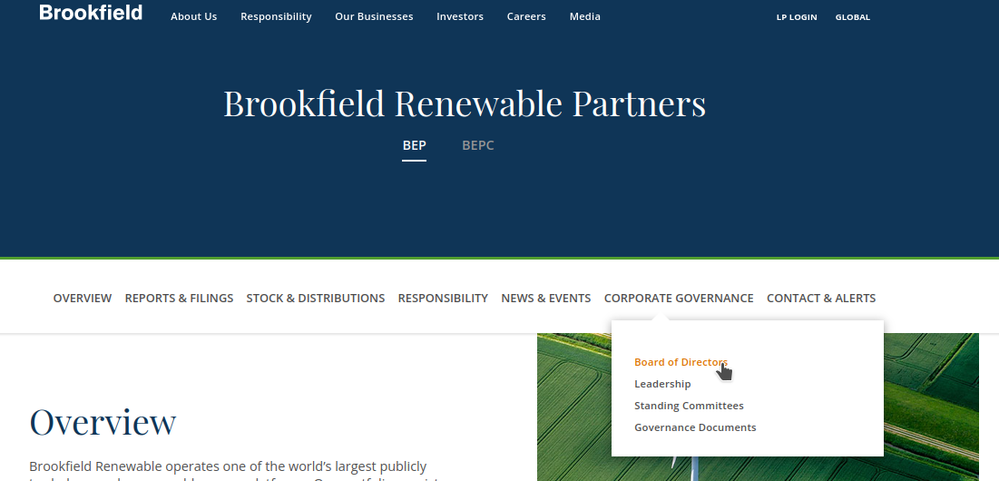
Task: Go to Investors in top navigation
Action: pos(460,17)
